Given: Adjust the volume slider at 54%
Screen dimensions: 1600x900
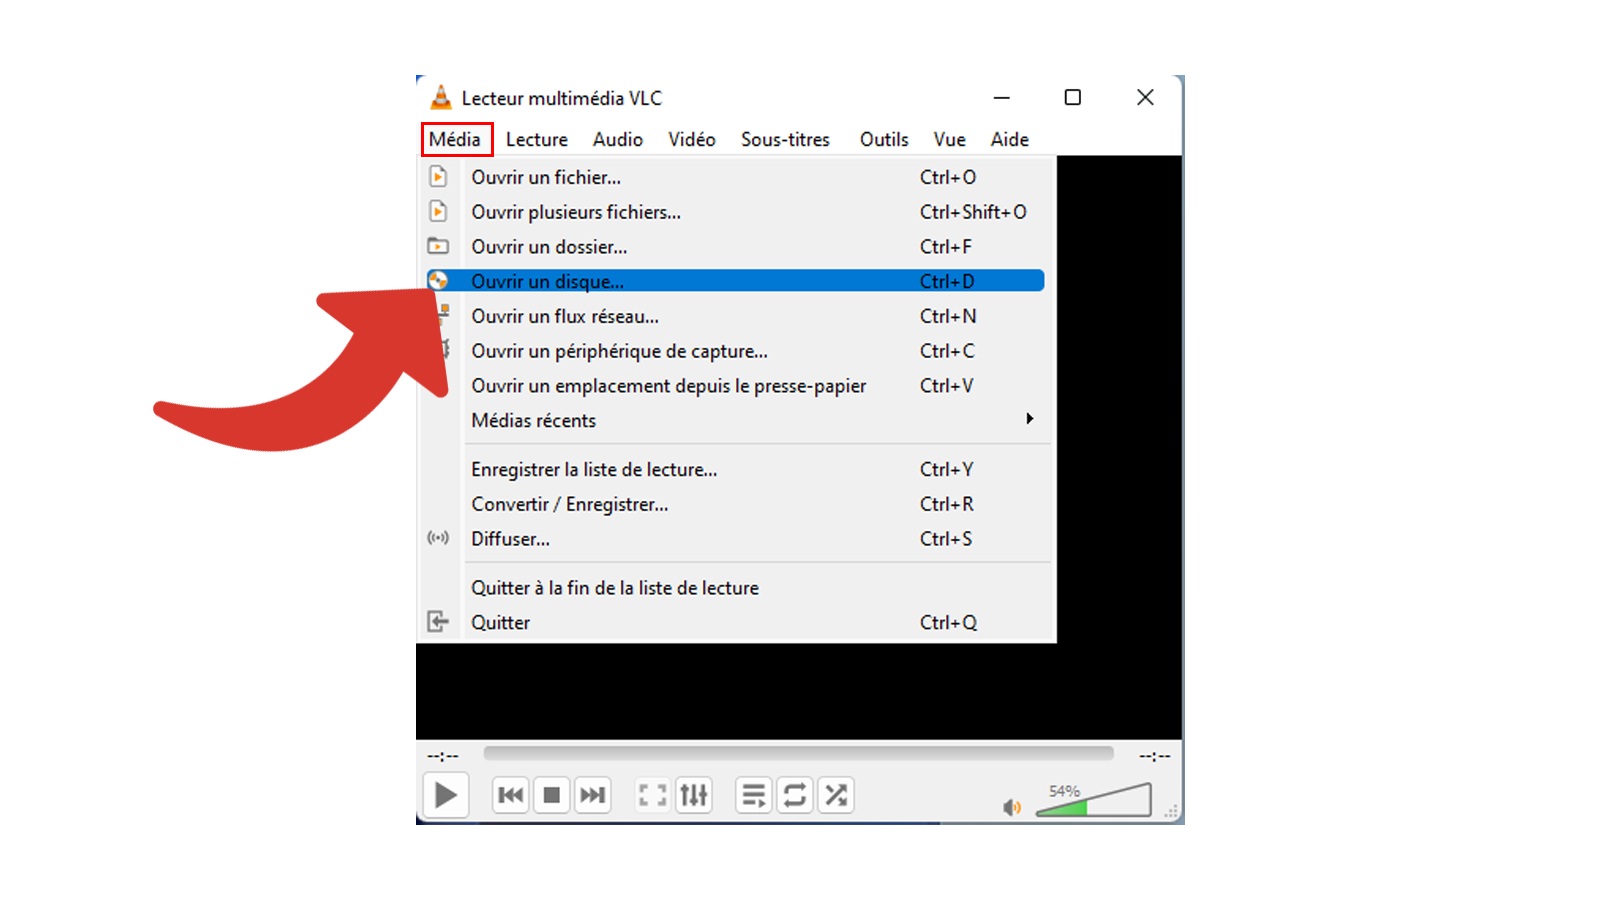Looking at the screenshot, I should (1090, 799).
